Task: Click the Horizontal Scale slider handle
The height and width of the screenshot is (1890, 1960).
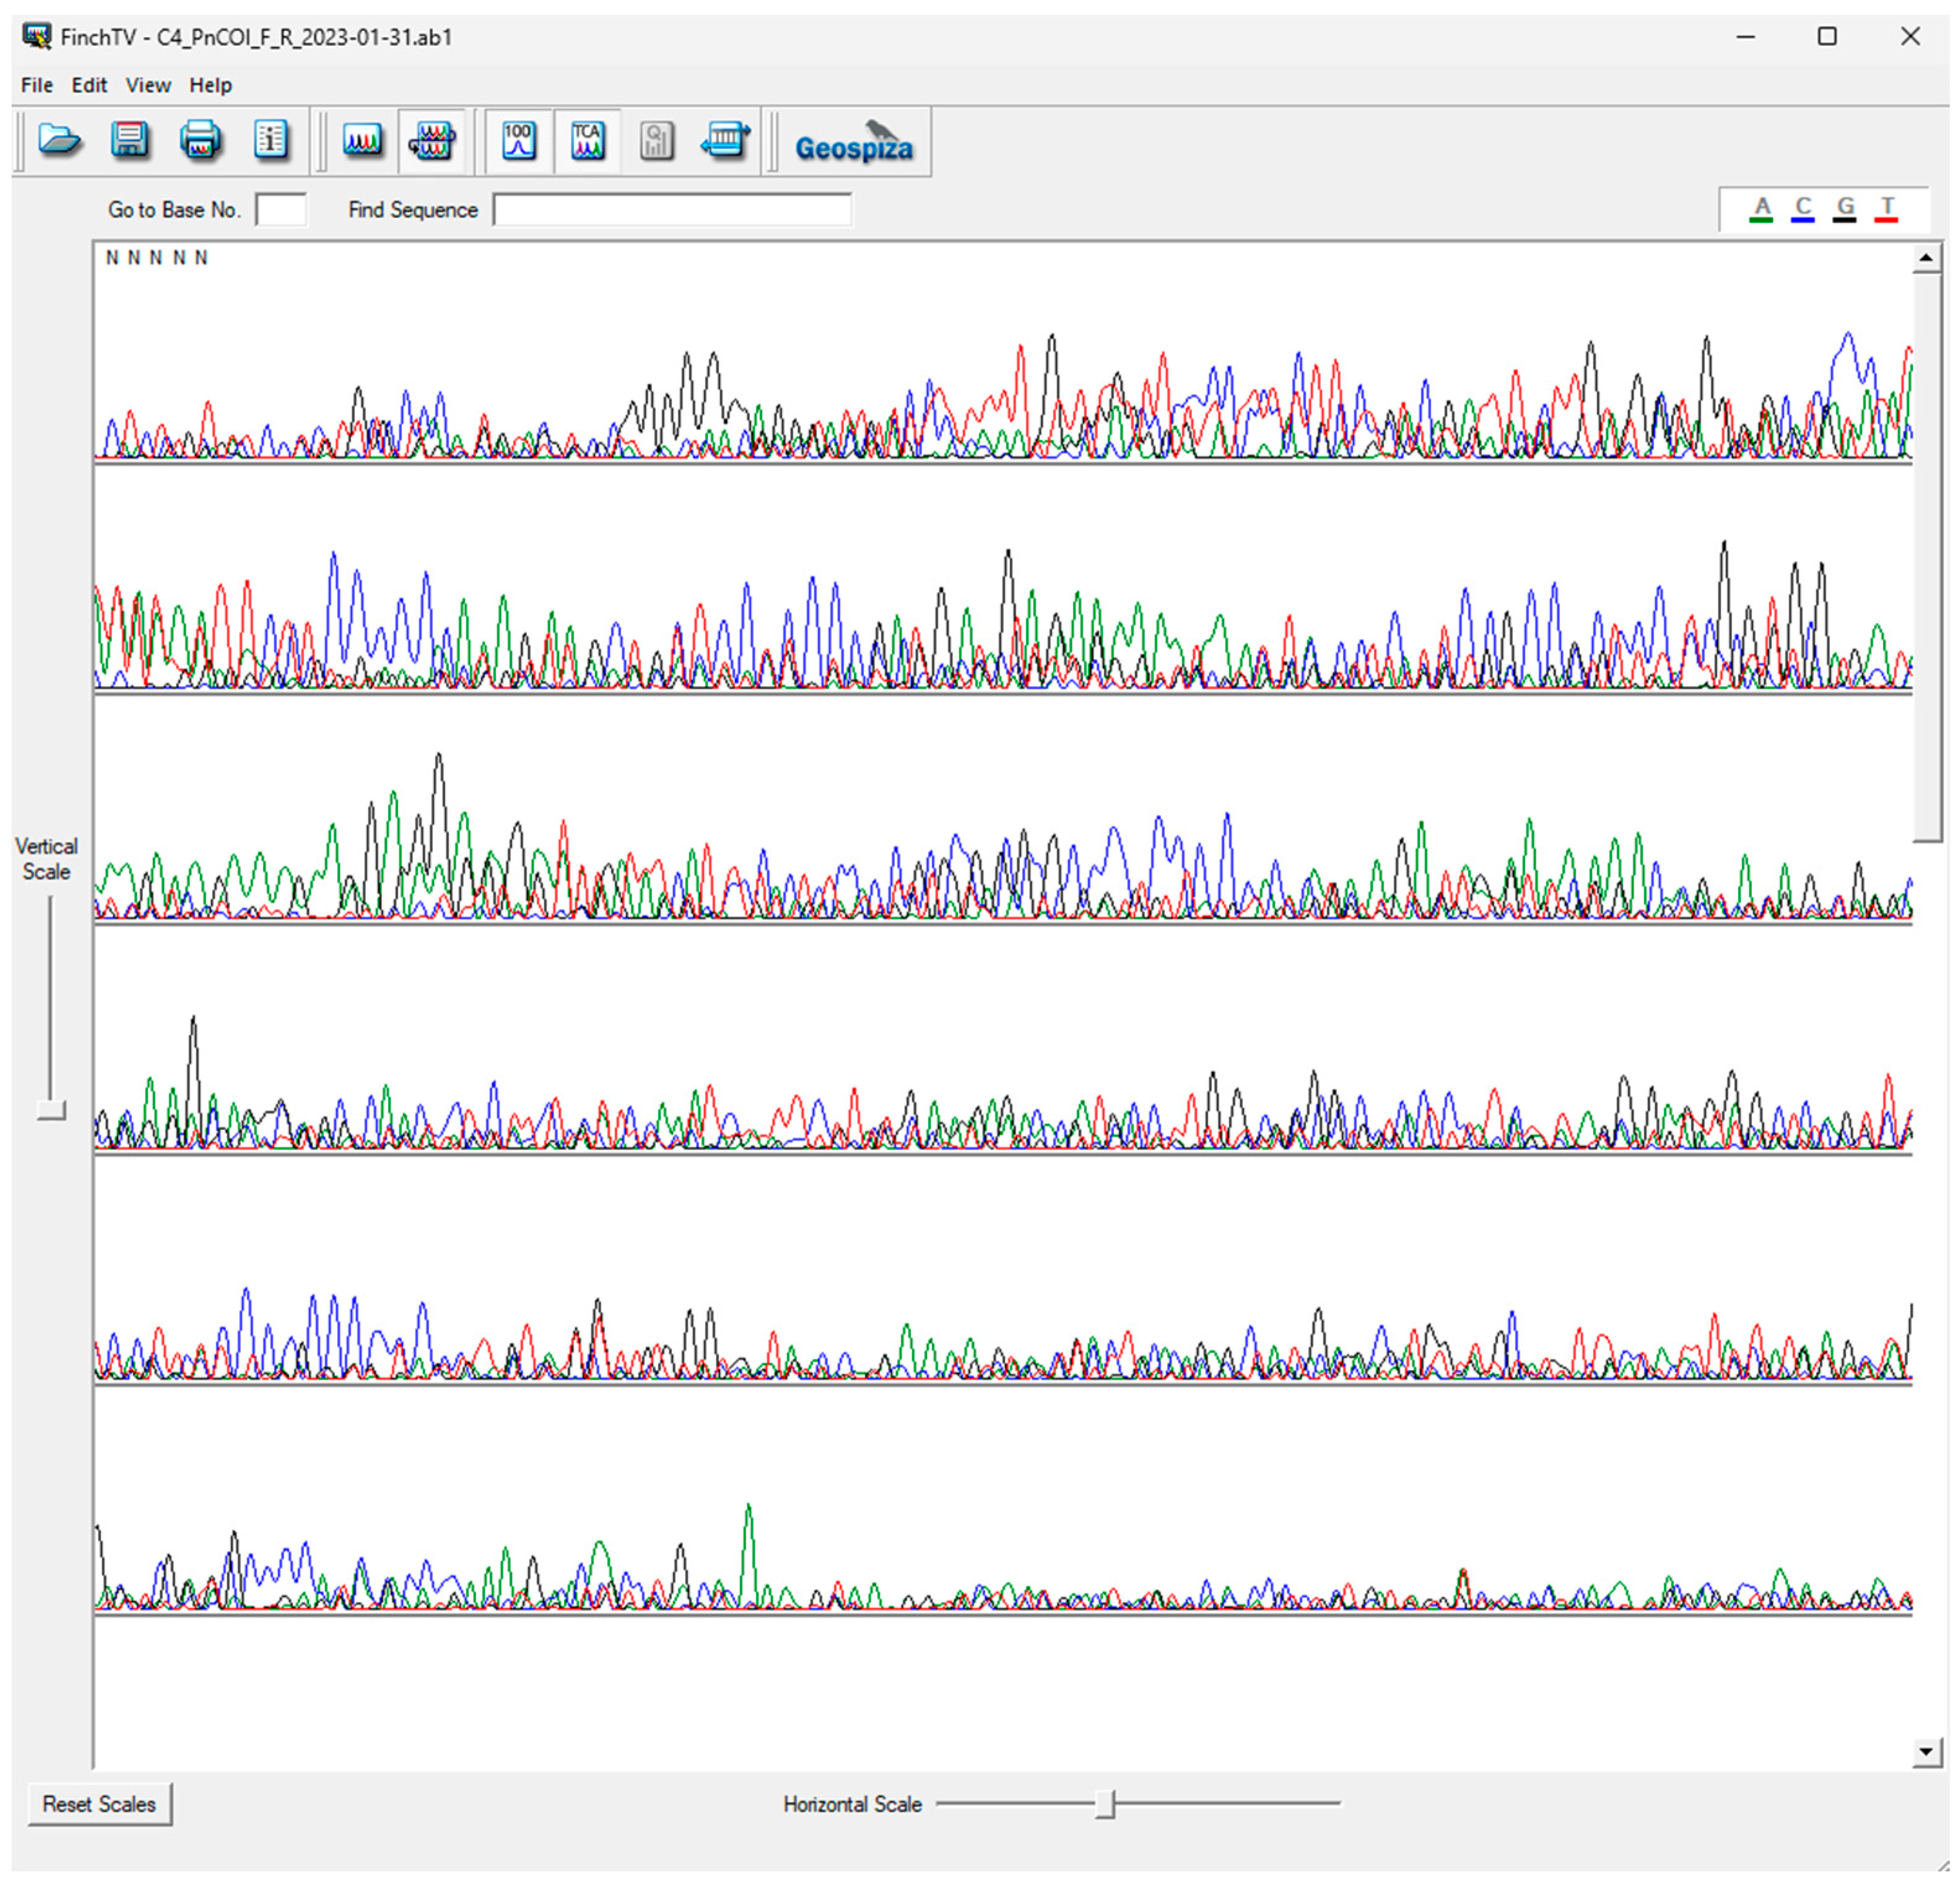Action: tap(1105, 1804)
